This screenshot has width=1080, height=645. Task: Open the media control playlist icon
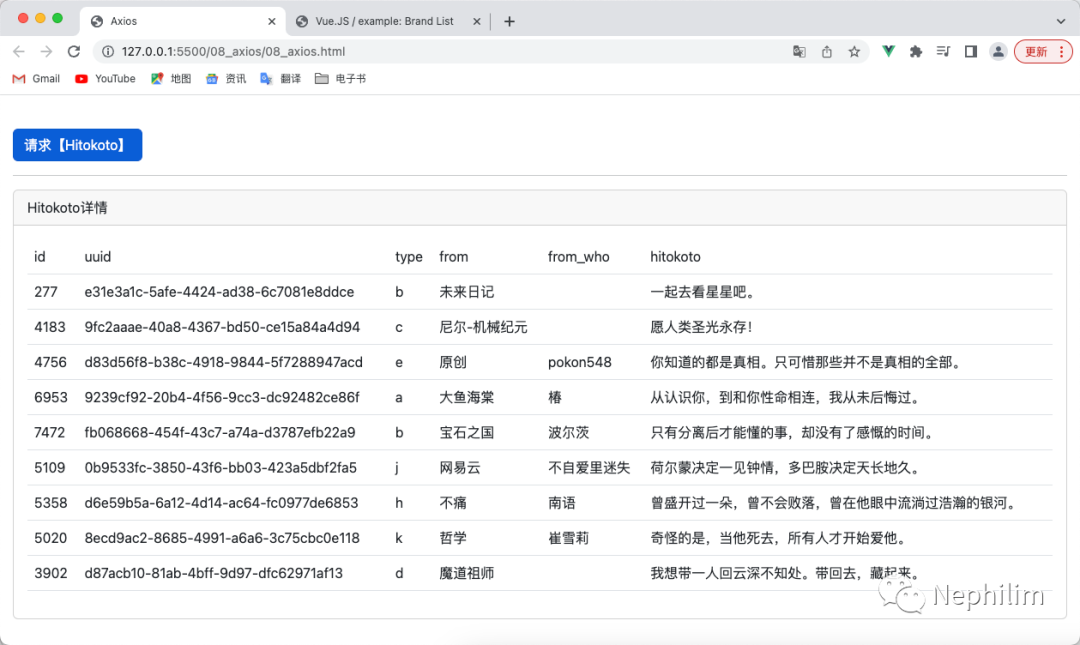pyautogui.click(x=943, y=52)
